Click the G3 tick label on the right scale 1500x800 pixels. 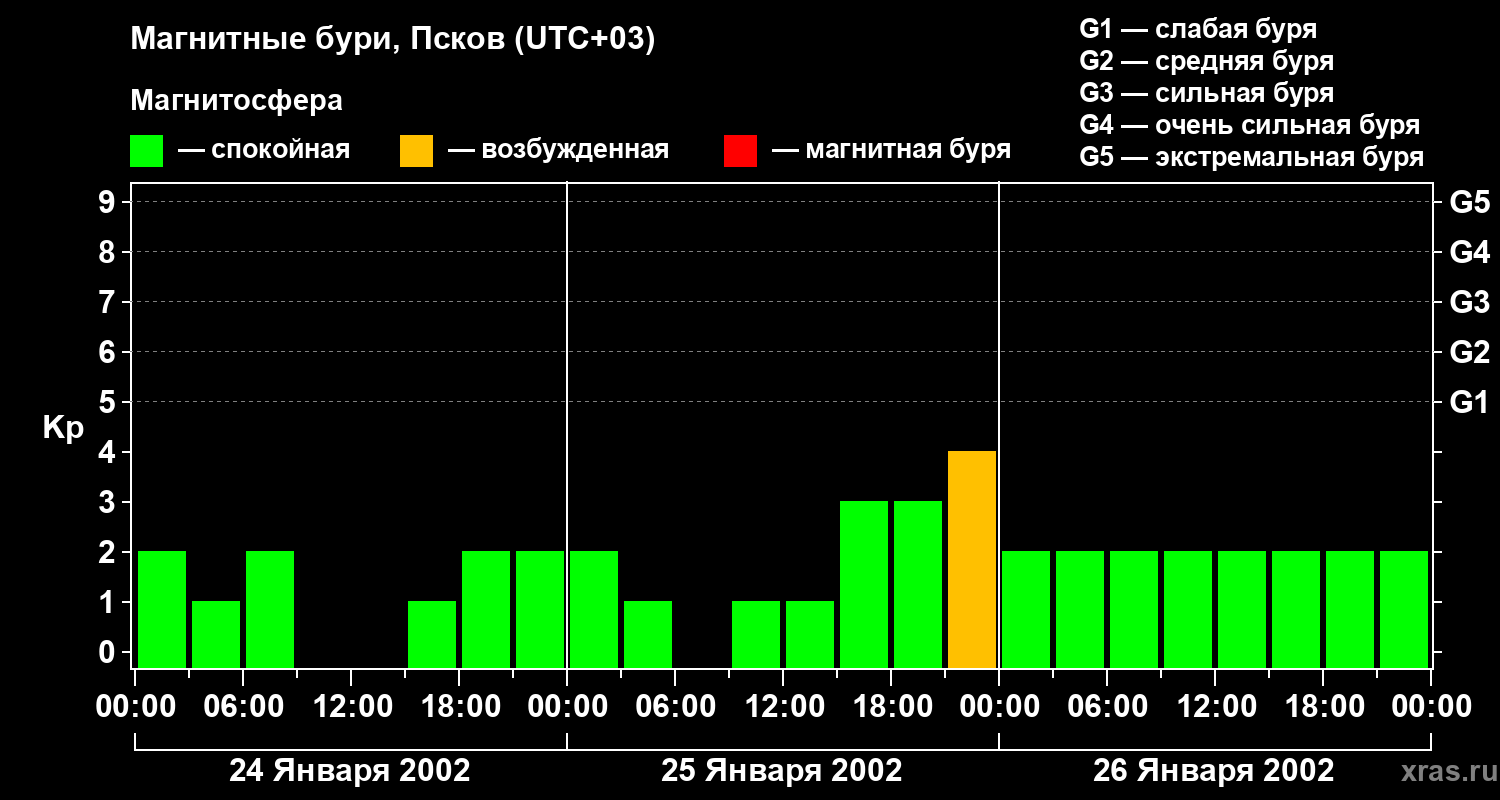pos(1469,302)
